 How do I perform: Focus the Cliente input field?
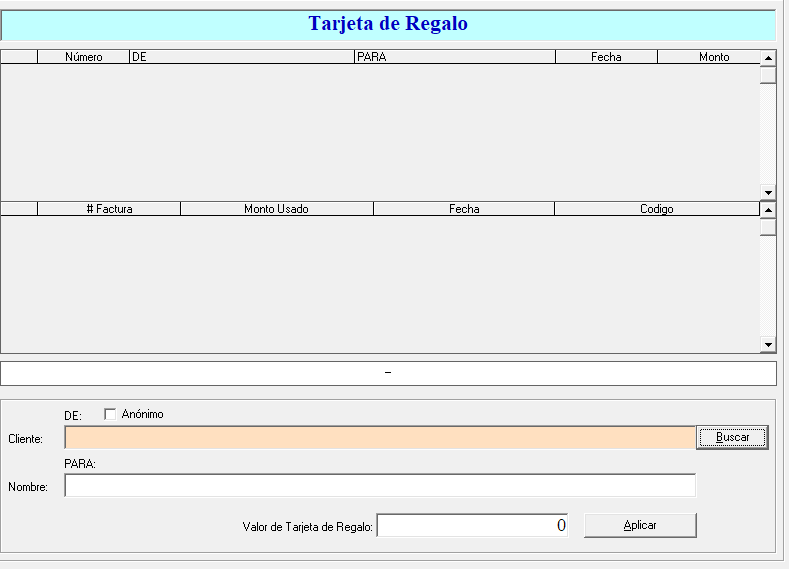380,438
